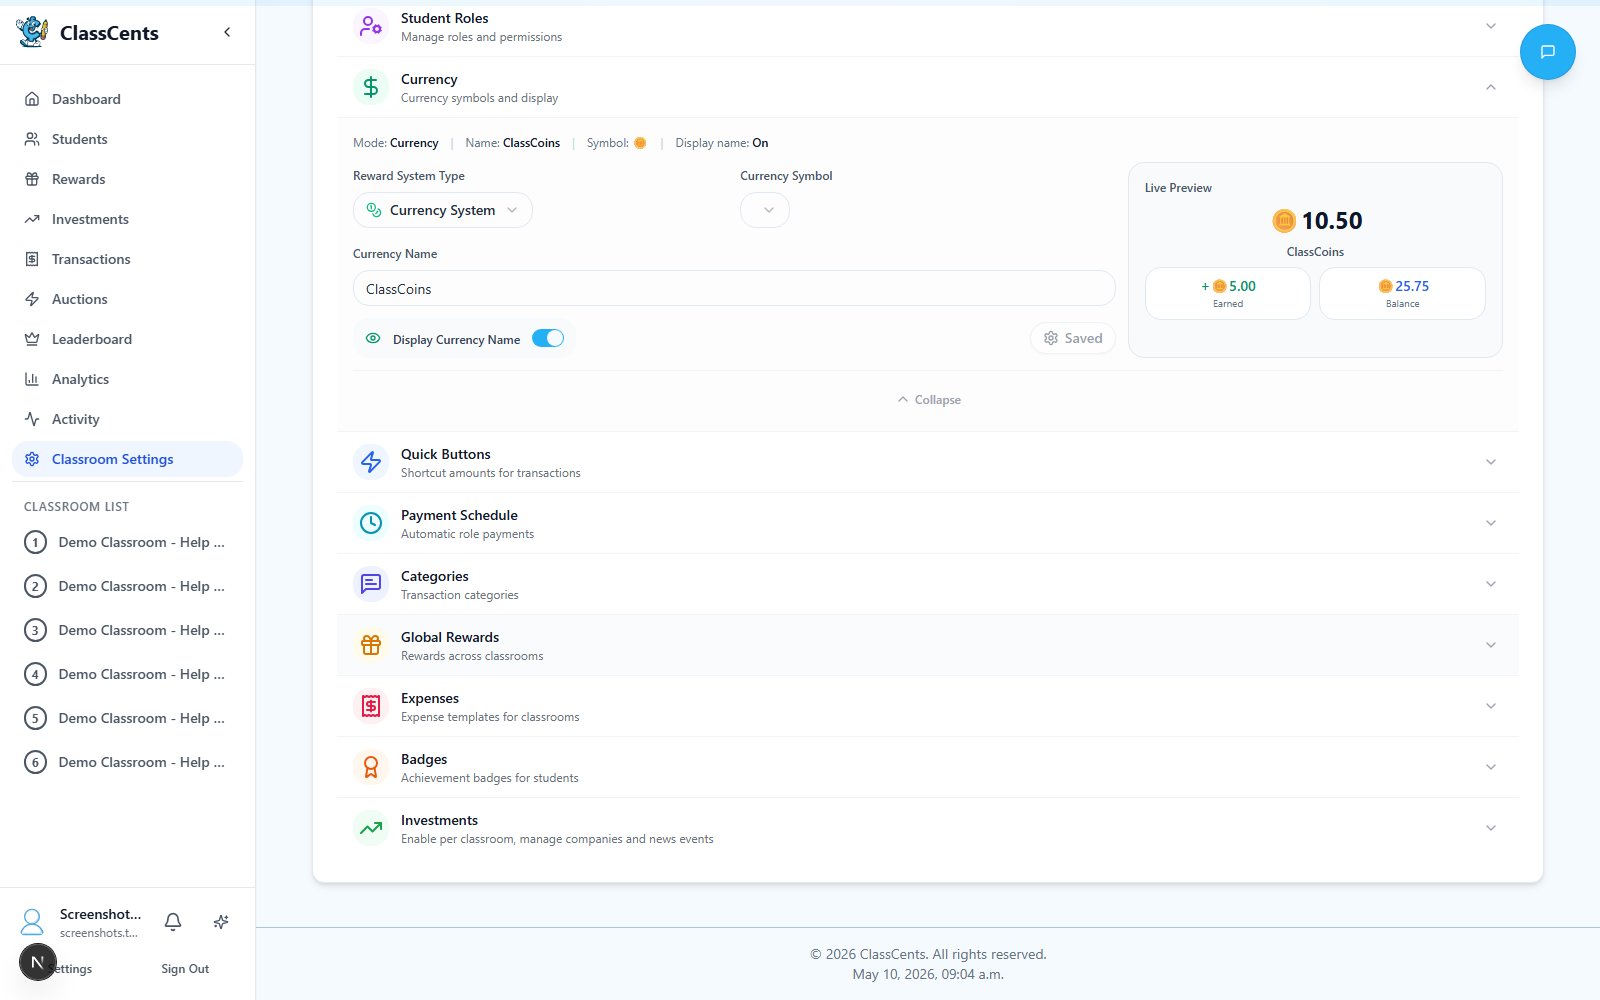The image size is (1600, 1000).
Task: Click the ClassCents mascot logo
Action: point(32,32)
